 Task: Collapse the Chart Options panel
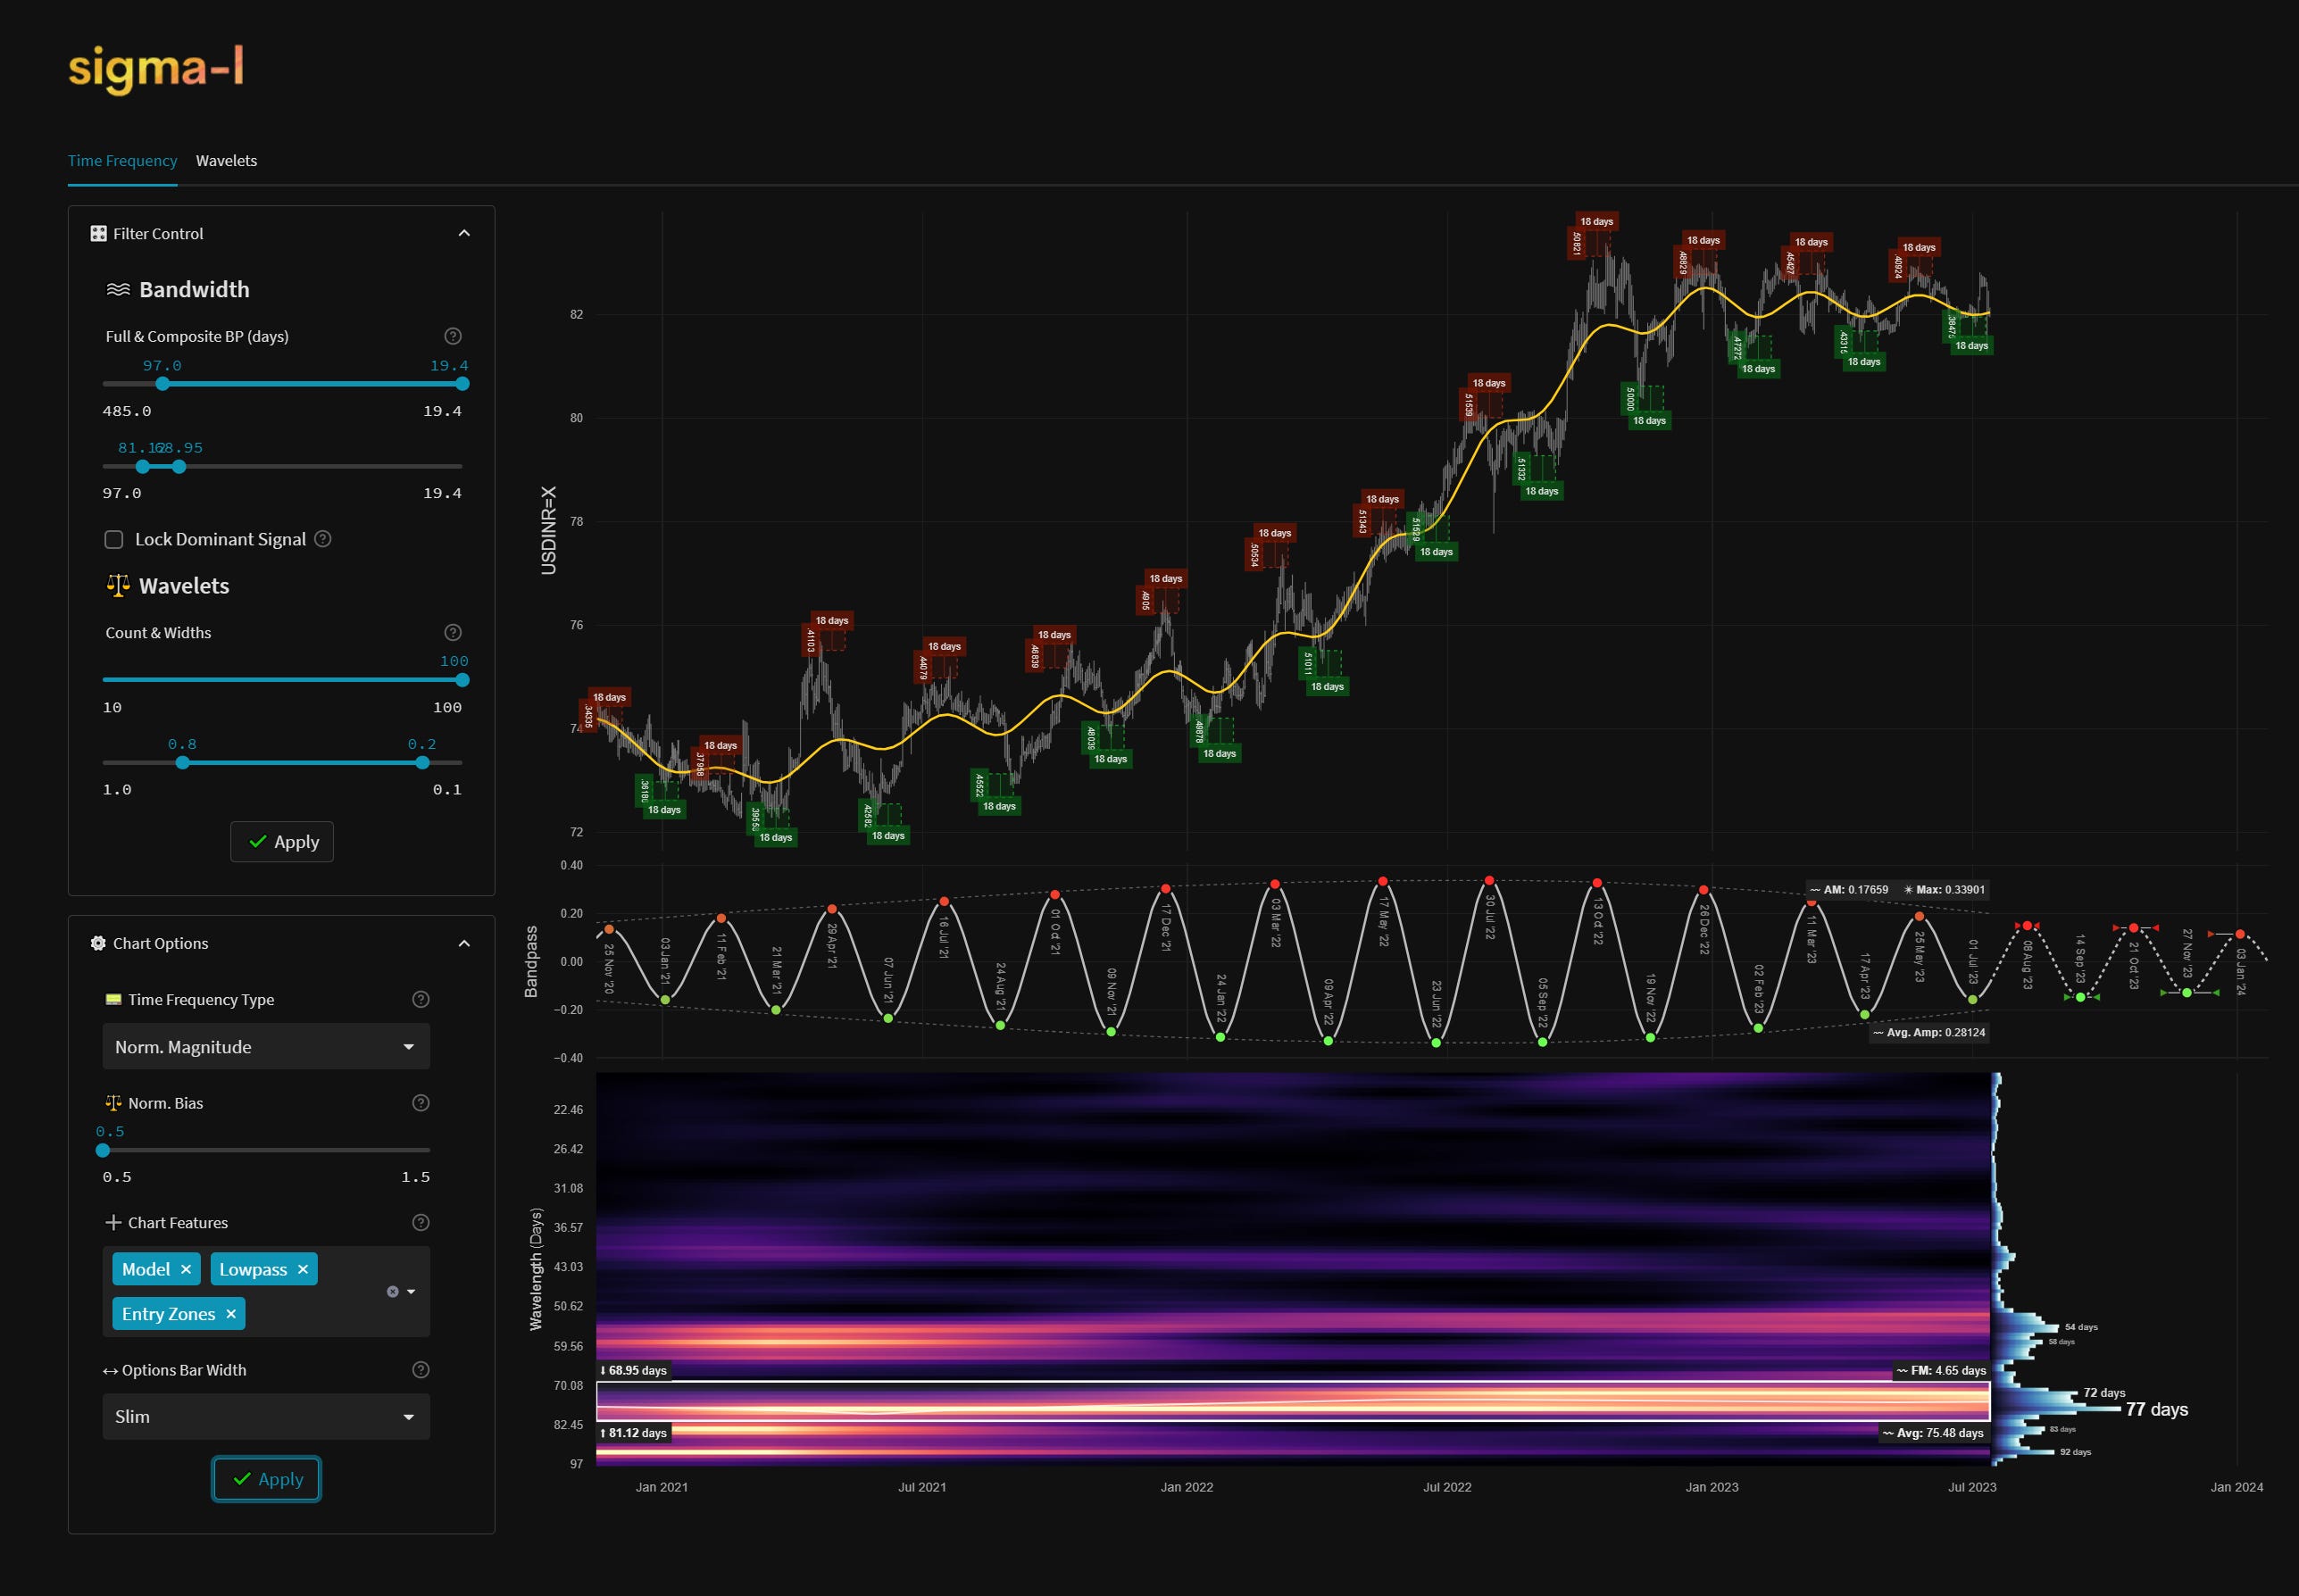tap(464, 943)
